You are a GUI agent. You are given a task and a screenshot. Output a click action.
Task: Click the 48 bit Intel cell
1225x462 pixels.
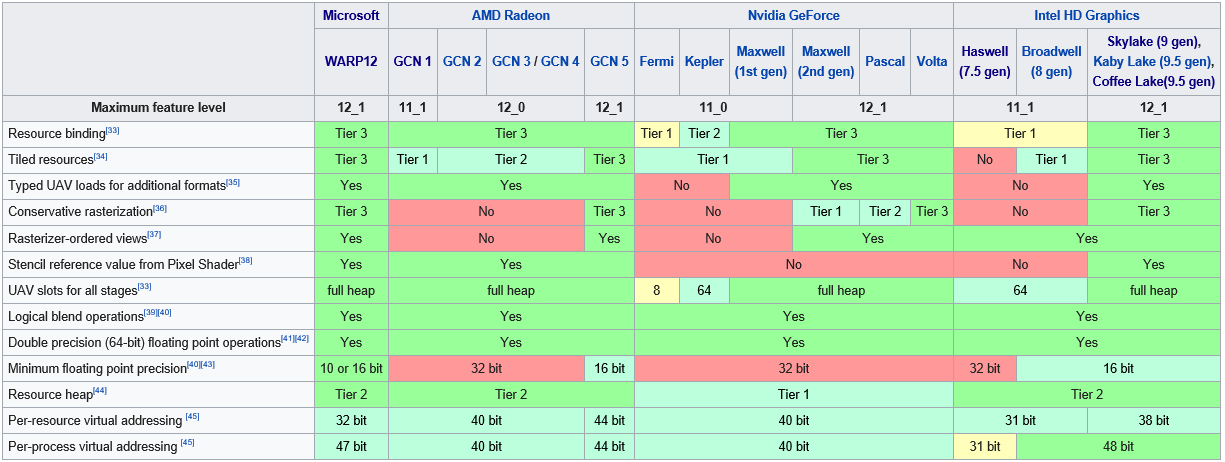[x=1119, y=447]
